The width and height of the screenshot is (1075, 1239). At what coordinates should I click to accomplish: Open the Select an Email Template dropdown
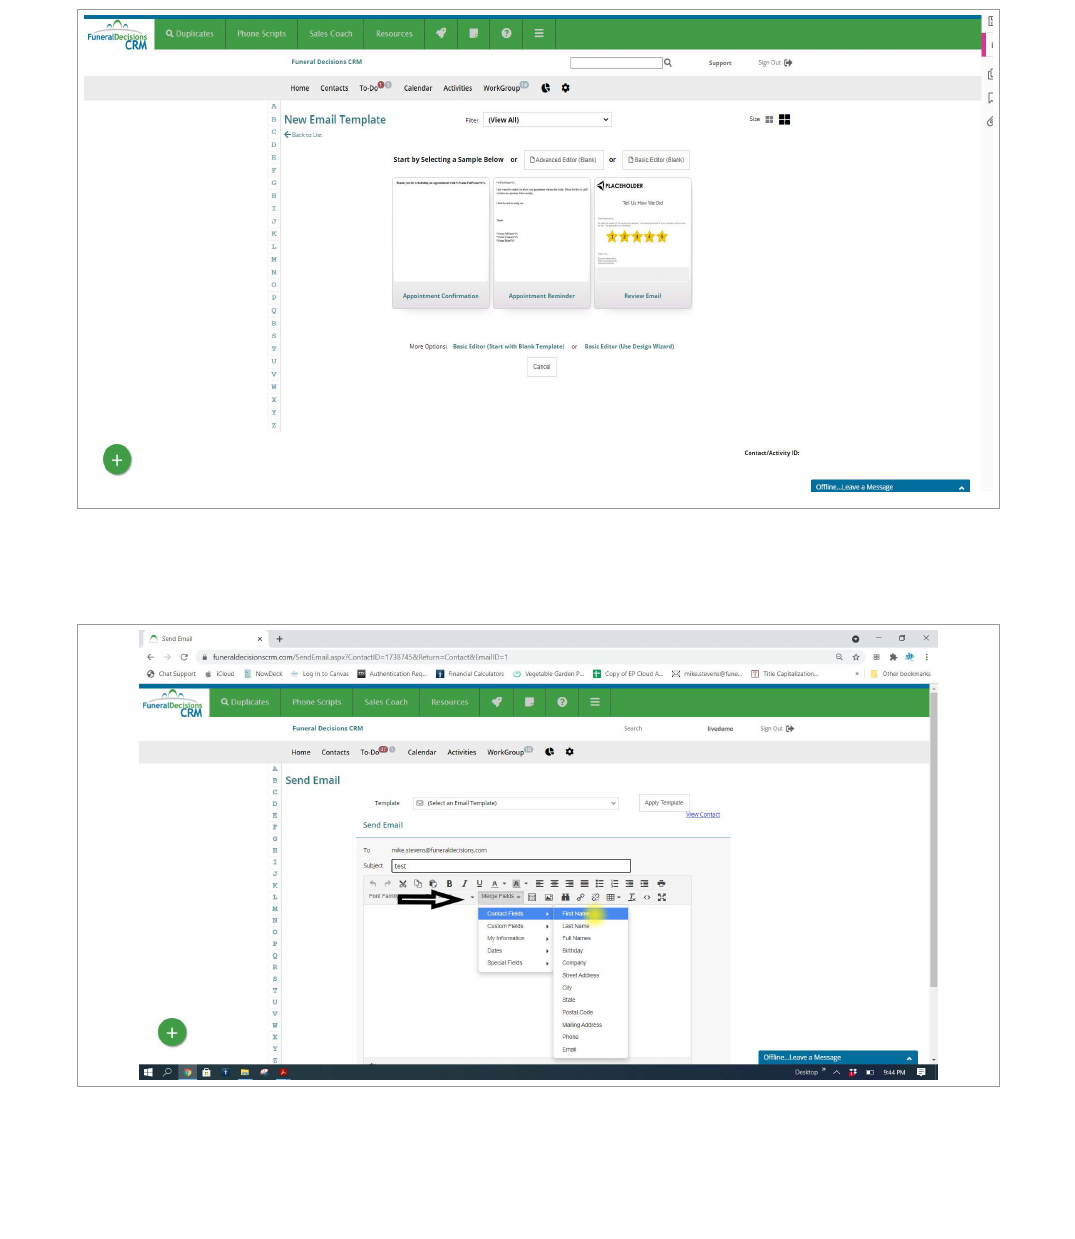[515, 803]
